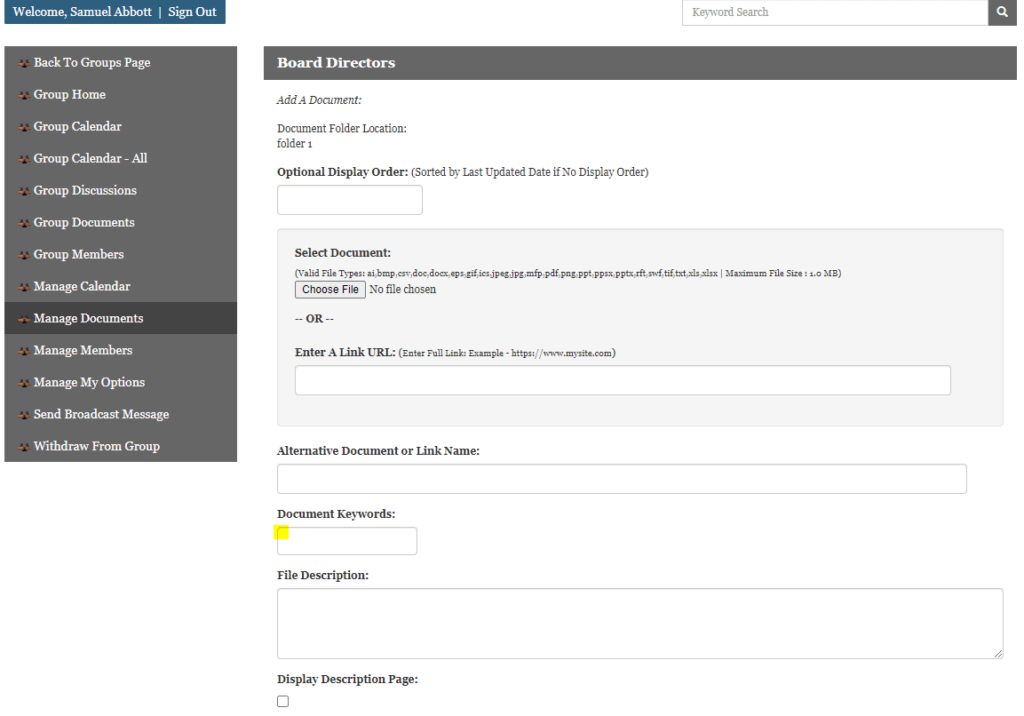Click the icon beside Send Broadcast Message
Screen dimensions: 1024x716
[x=23, y=415]
